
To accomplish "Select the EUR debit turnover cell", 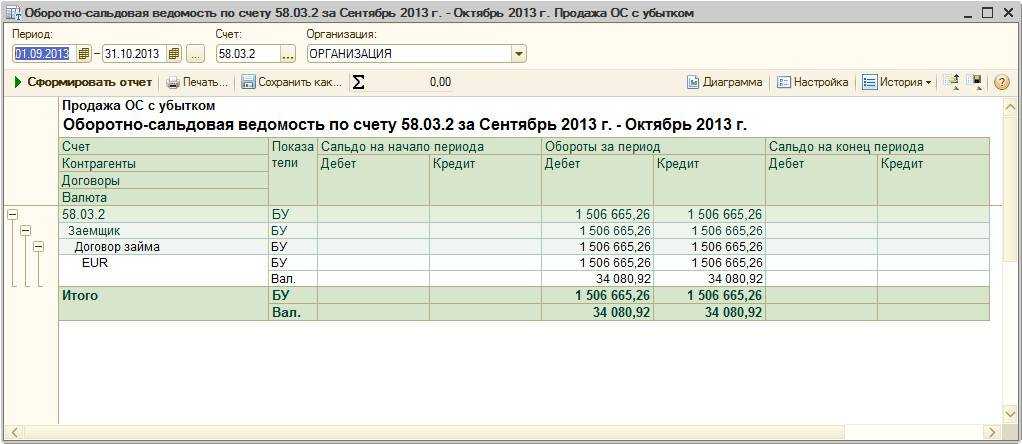I will pos(597,262).
